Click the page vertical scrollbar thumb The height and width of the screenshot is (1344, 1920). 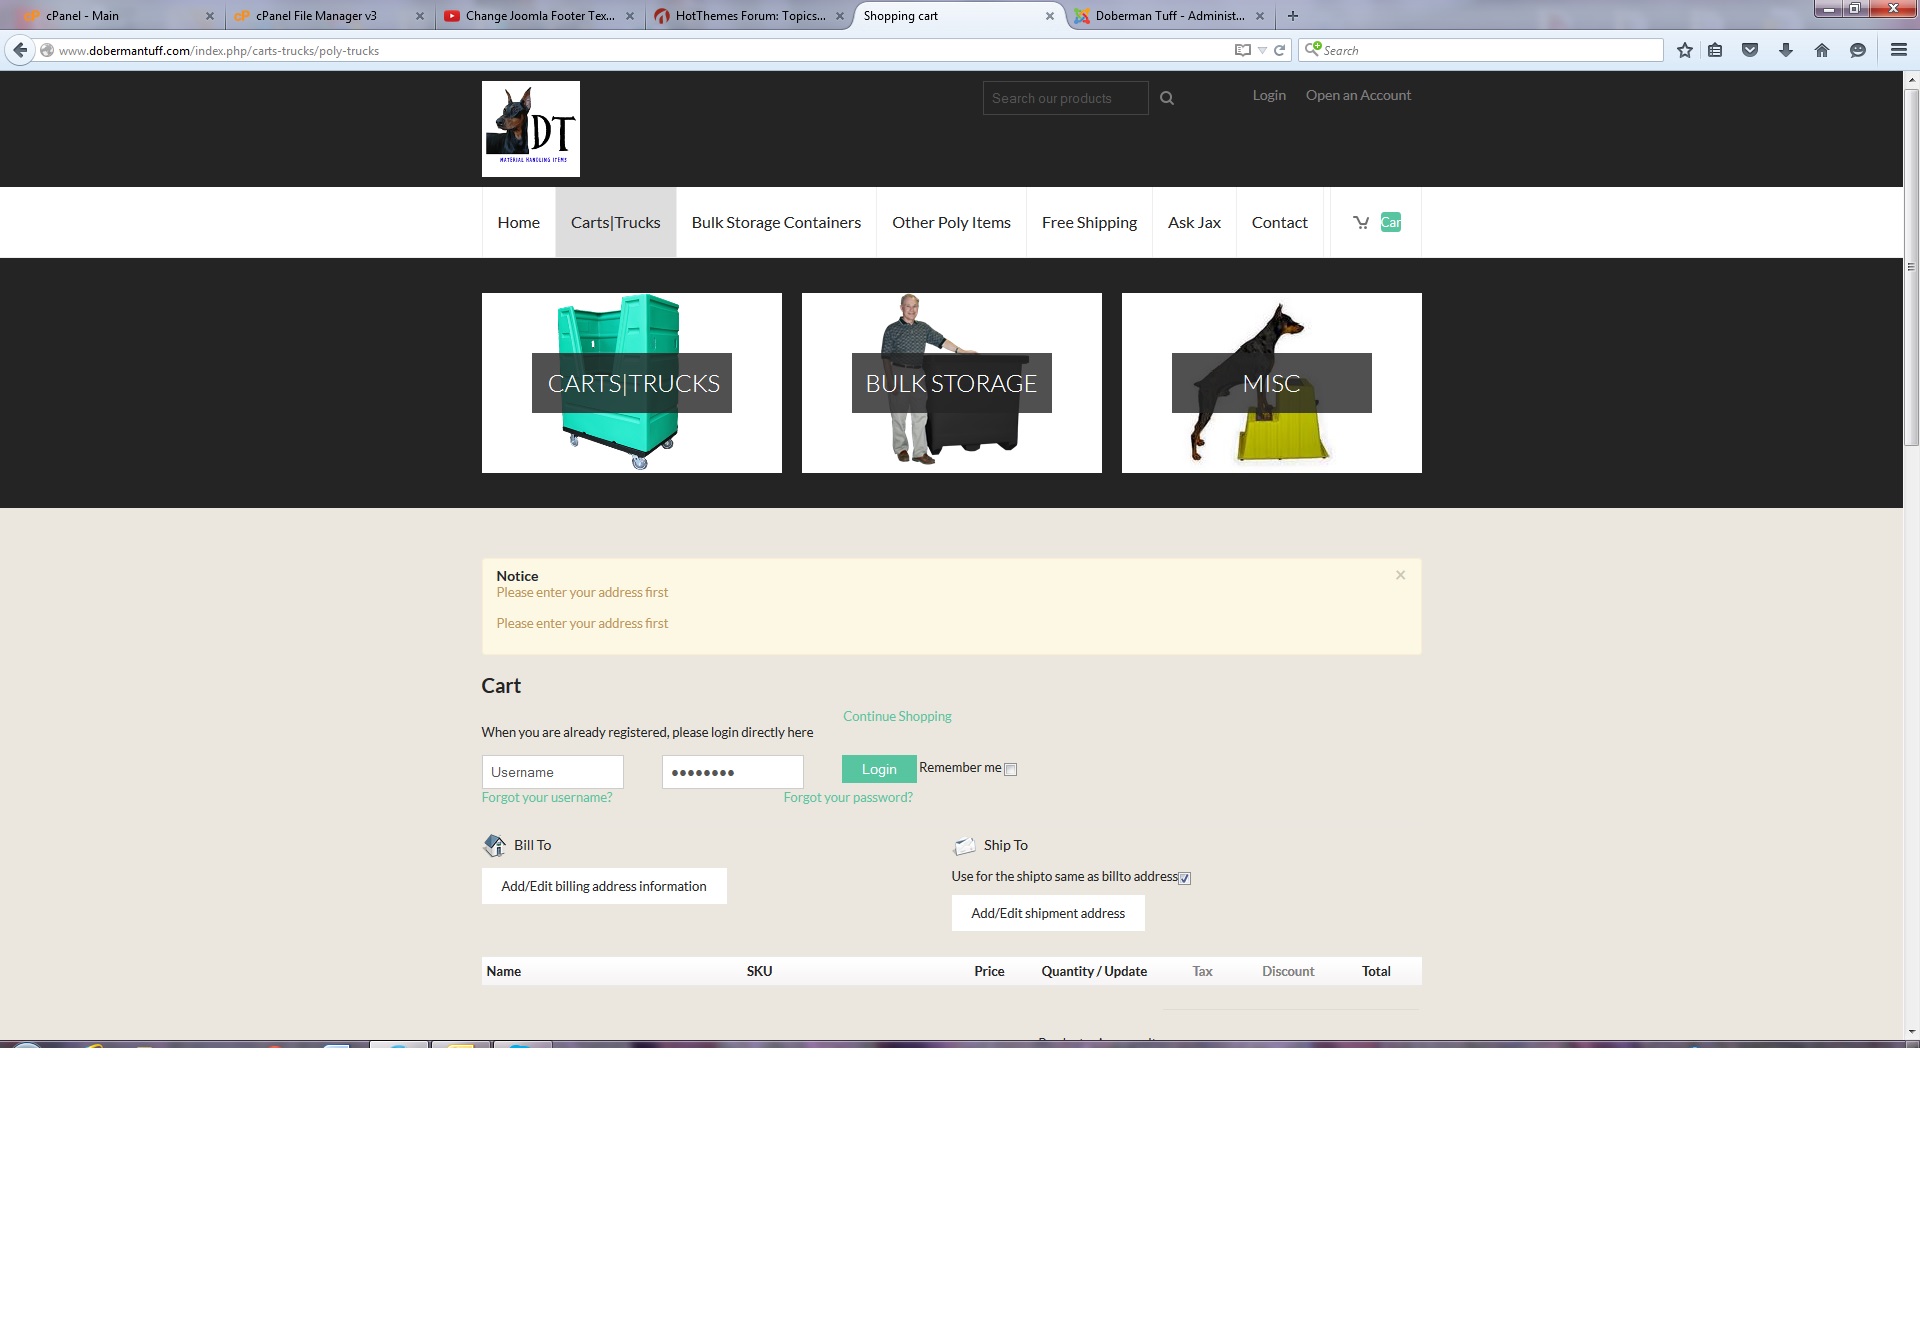tap(1911, 267)
